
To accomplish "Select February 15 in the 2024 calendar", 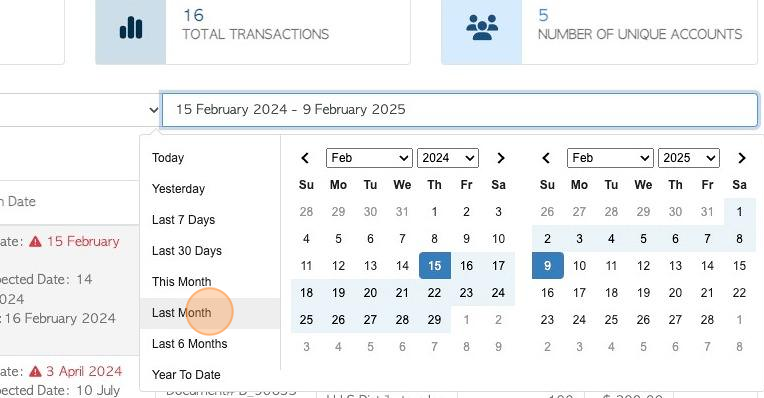I will (435, 265).
